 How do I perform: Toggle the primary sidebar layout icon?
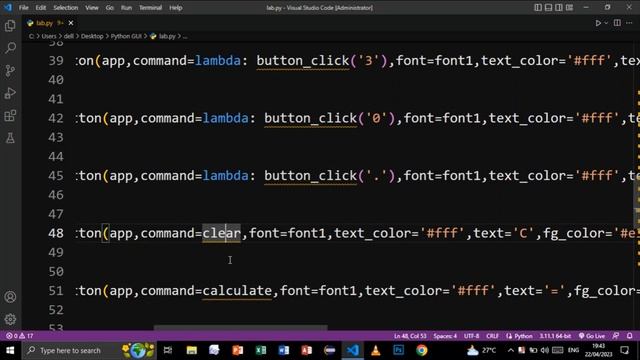(538, 7)
